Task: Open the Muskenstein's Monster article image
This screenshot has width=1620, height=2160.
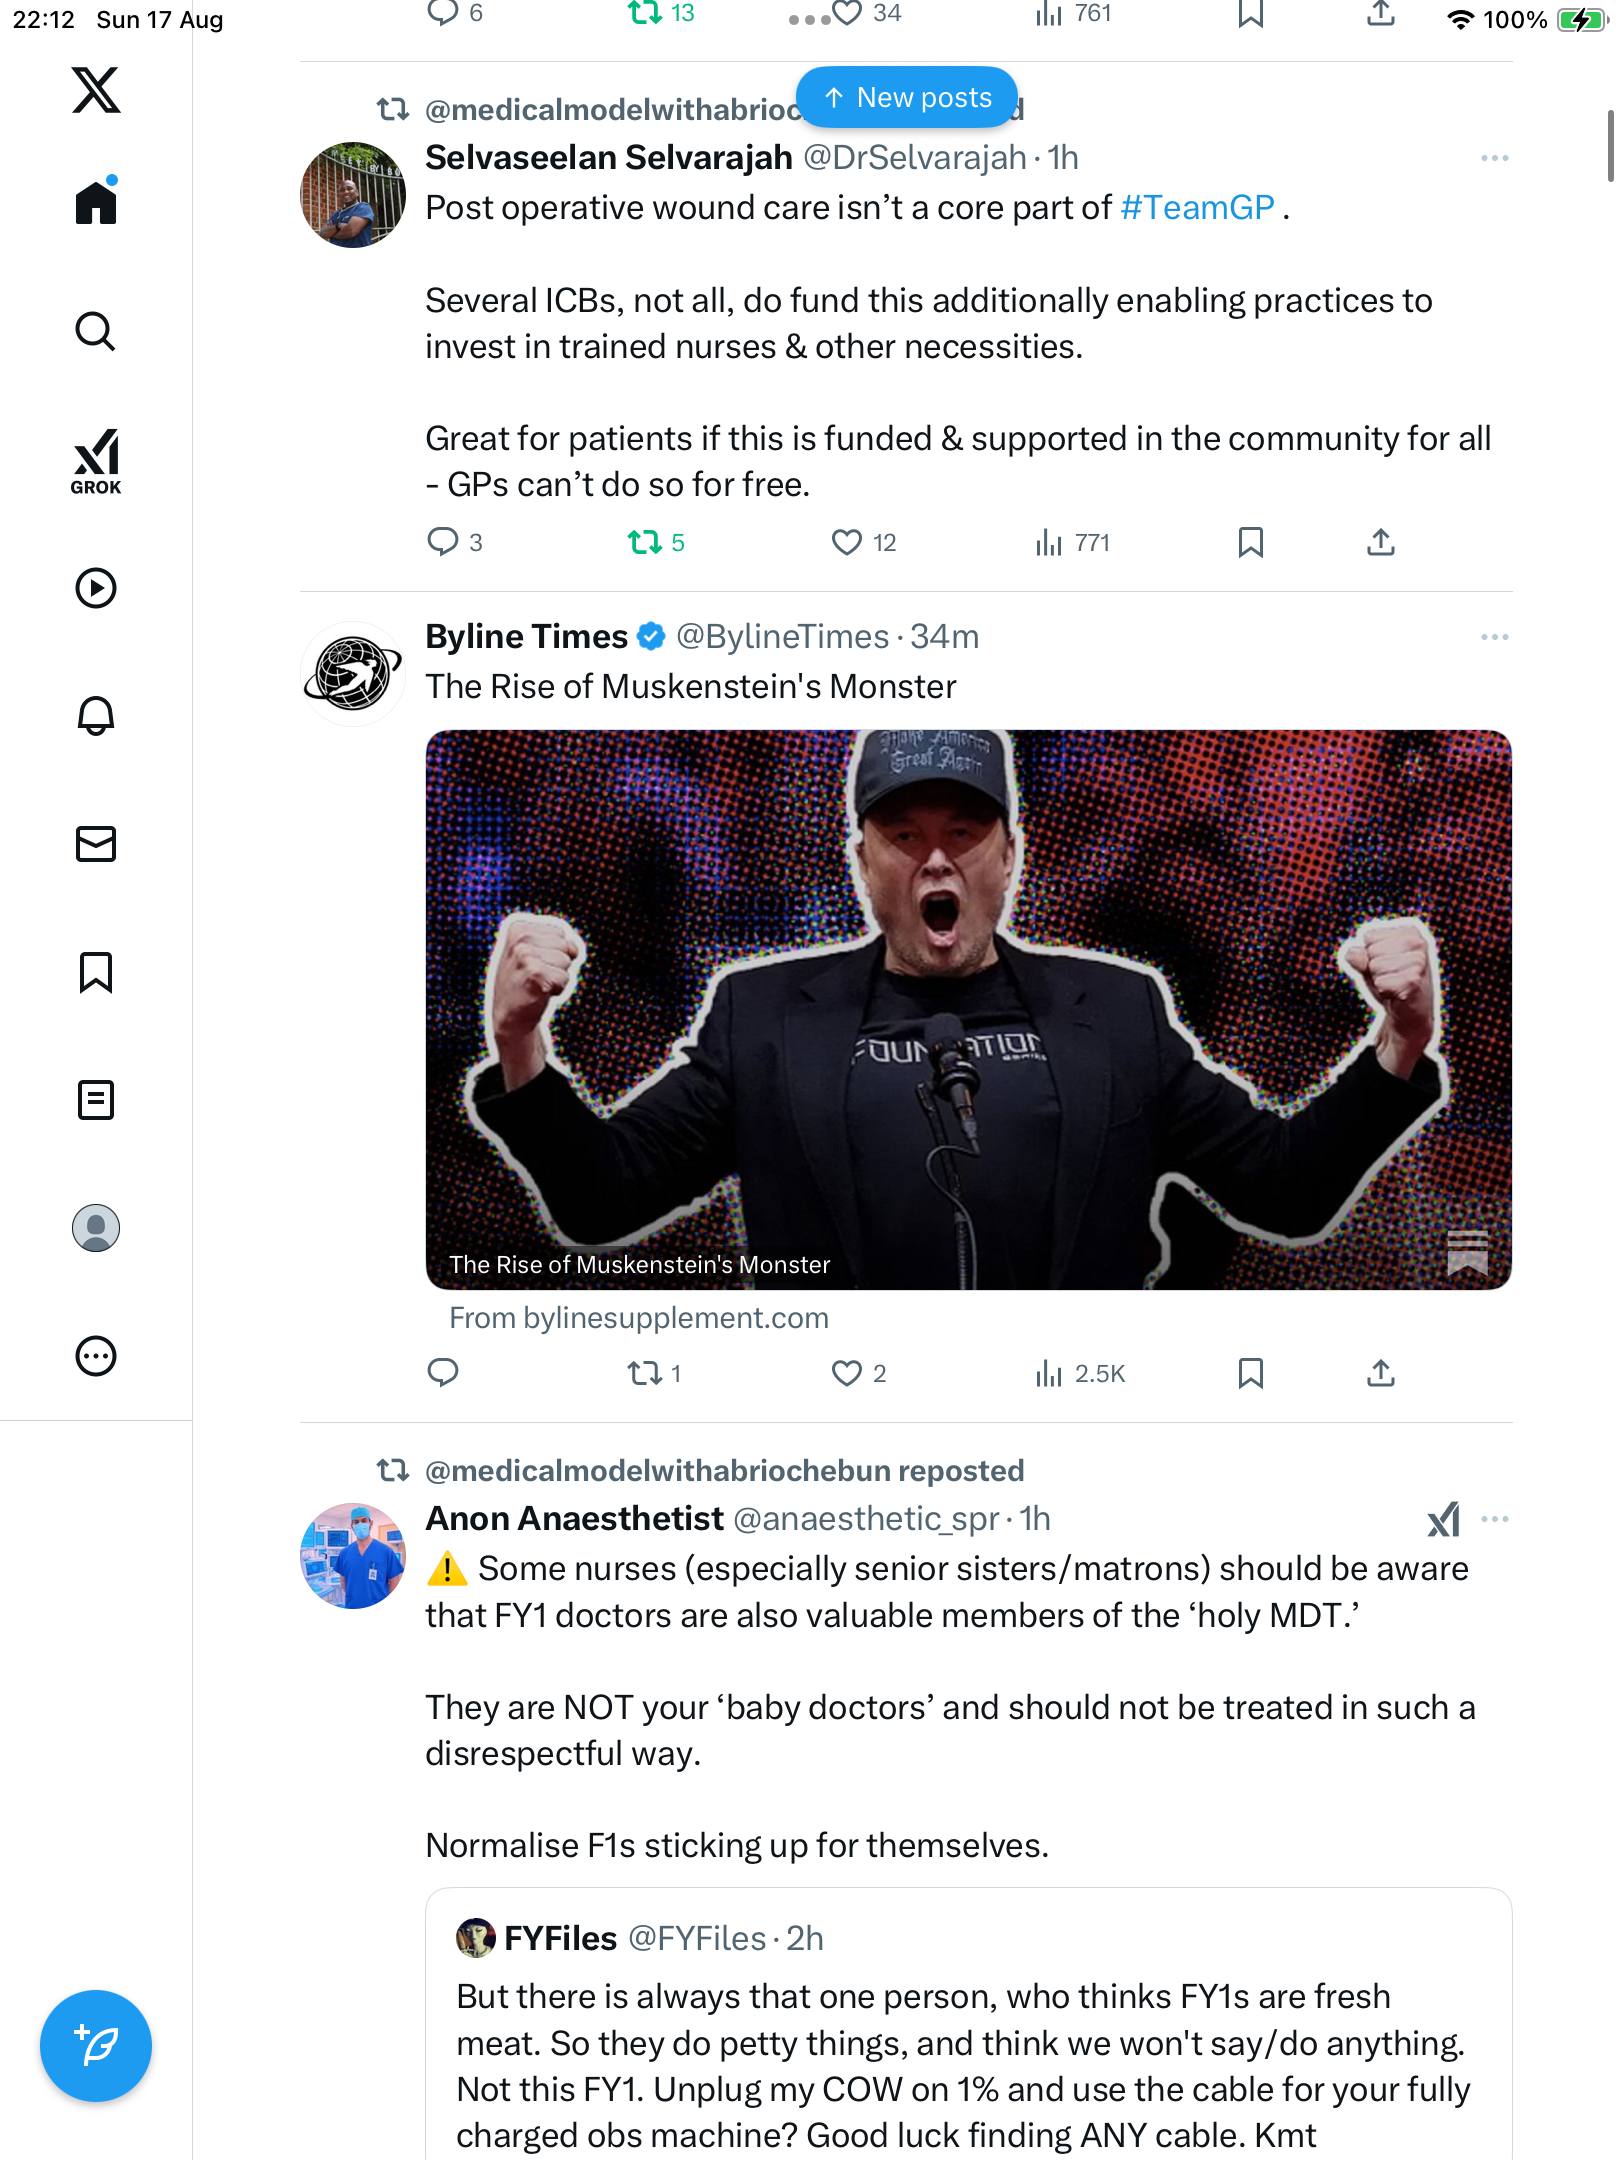Action: 968,1009
